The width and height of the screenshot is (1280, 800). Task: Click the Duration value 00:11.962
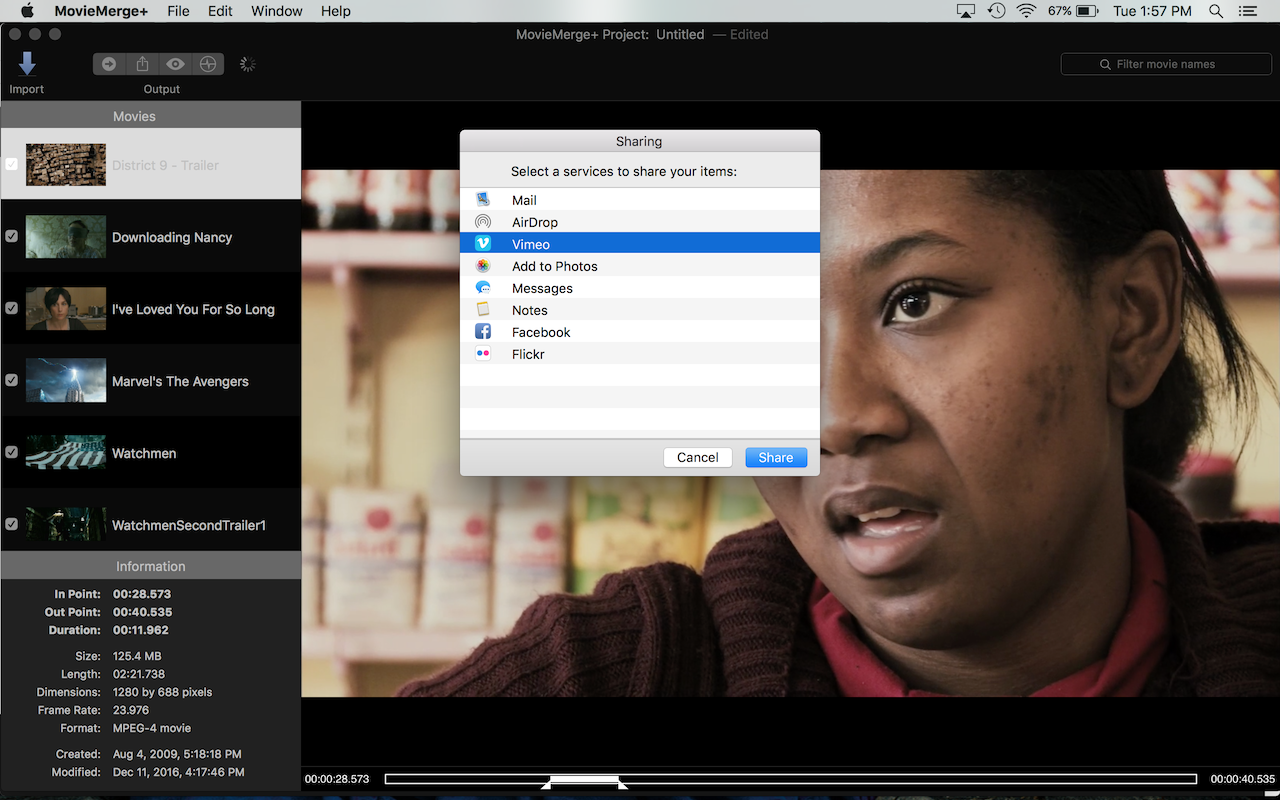click(x=141, y=630)
